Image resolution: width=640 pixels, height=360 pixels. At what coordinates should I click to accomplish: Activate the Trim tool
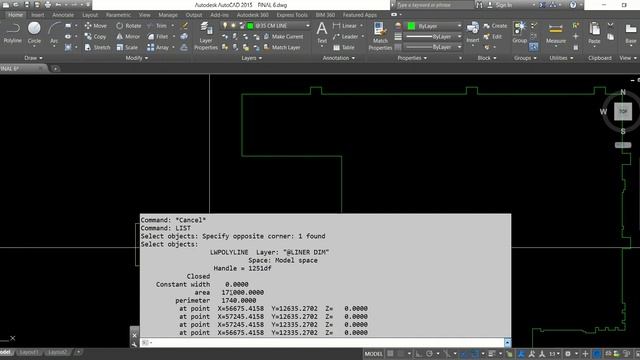pyautogui.click(x=157, y=26)
